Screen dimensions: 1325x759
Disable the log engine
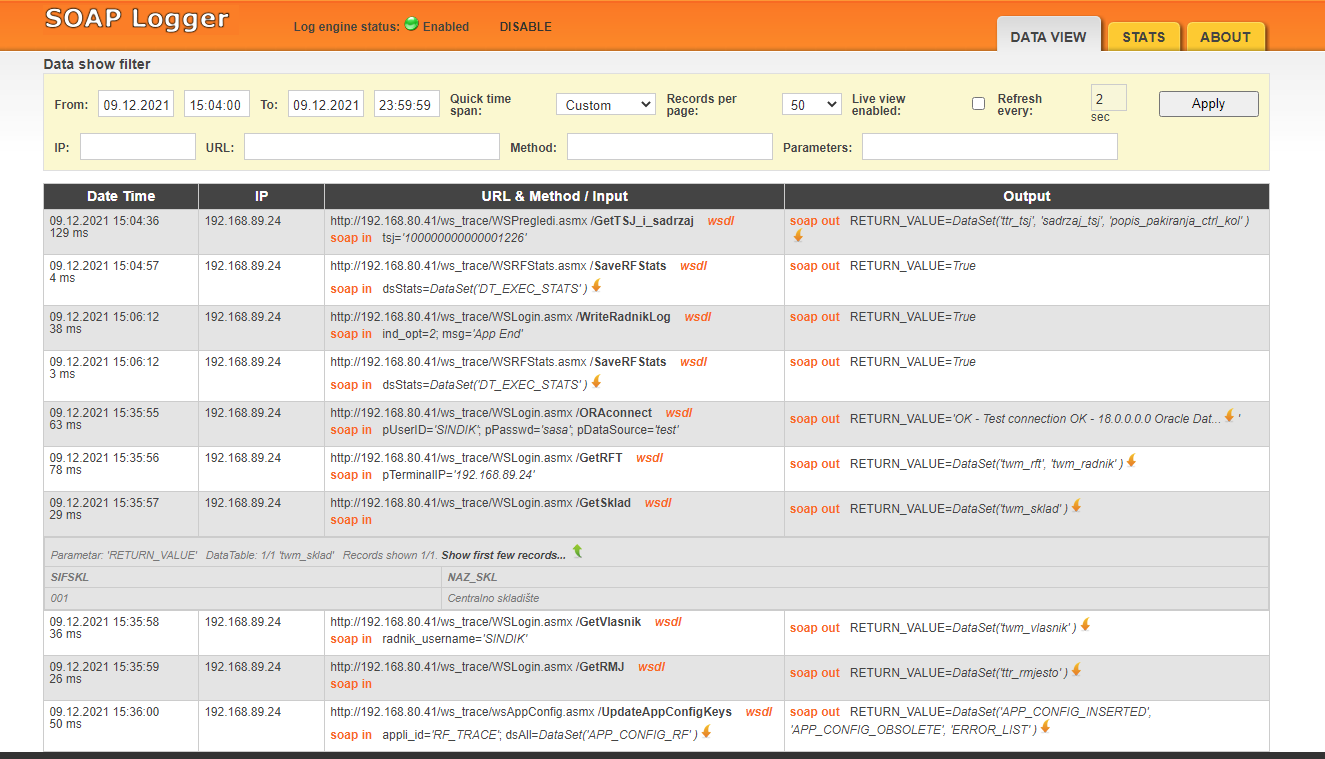pyautogui.click(x=525, y=27)
